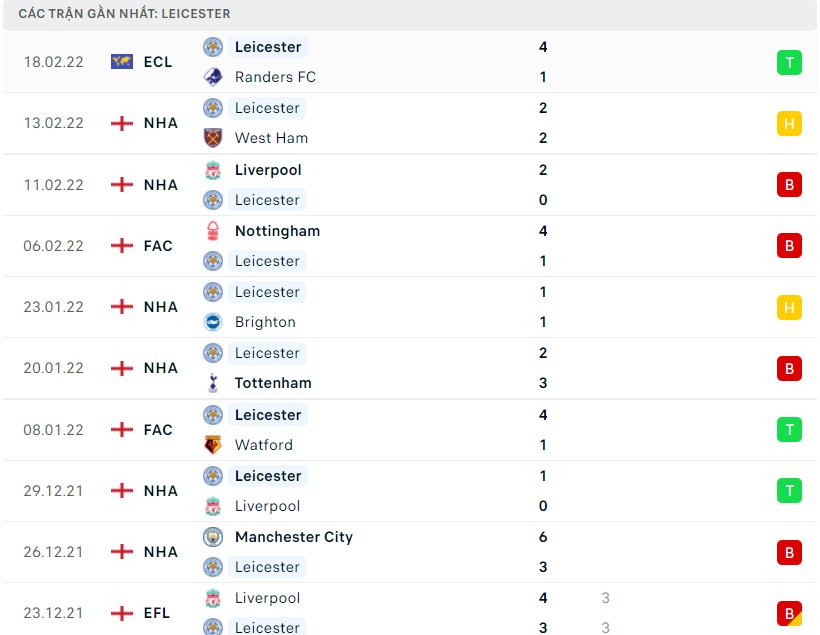Image resolution: width=820 pixels, height=635 pixels.
Task: Click yellow H badge for West Ham match
Action: click(x=789, y=123)
